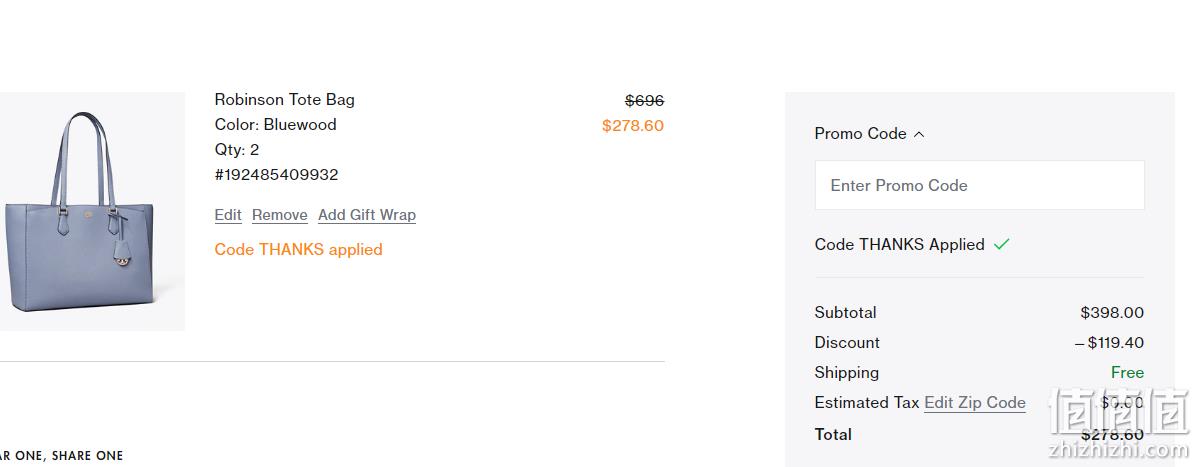This screenshot has width=1198, height=467.
Task: Click the Qty: 2 quantity line
Action: (237, 150)
